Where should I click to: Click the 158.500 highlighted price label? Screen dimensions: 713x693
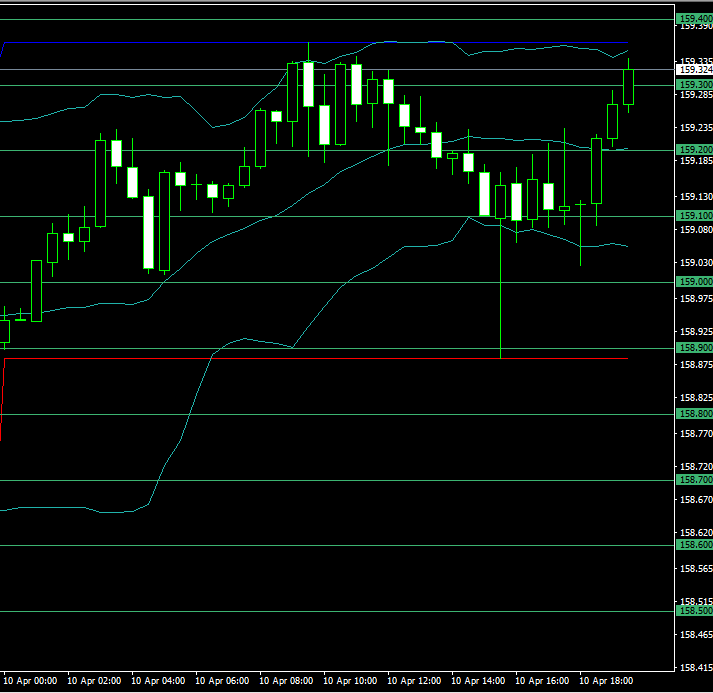click(x=694, y=611)
